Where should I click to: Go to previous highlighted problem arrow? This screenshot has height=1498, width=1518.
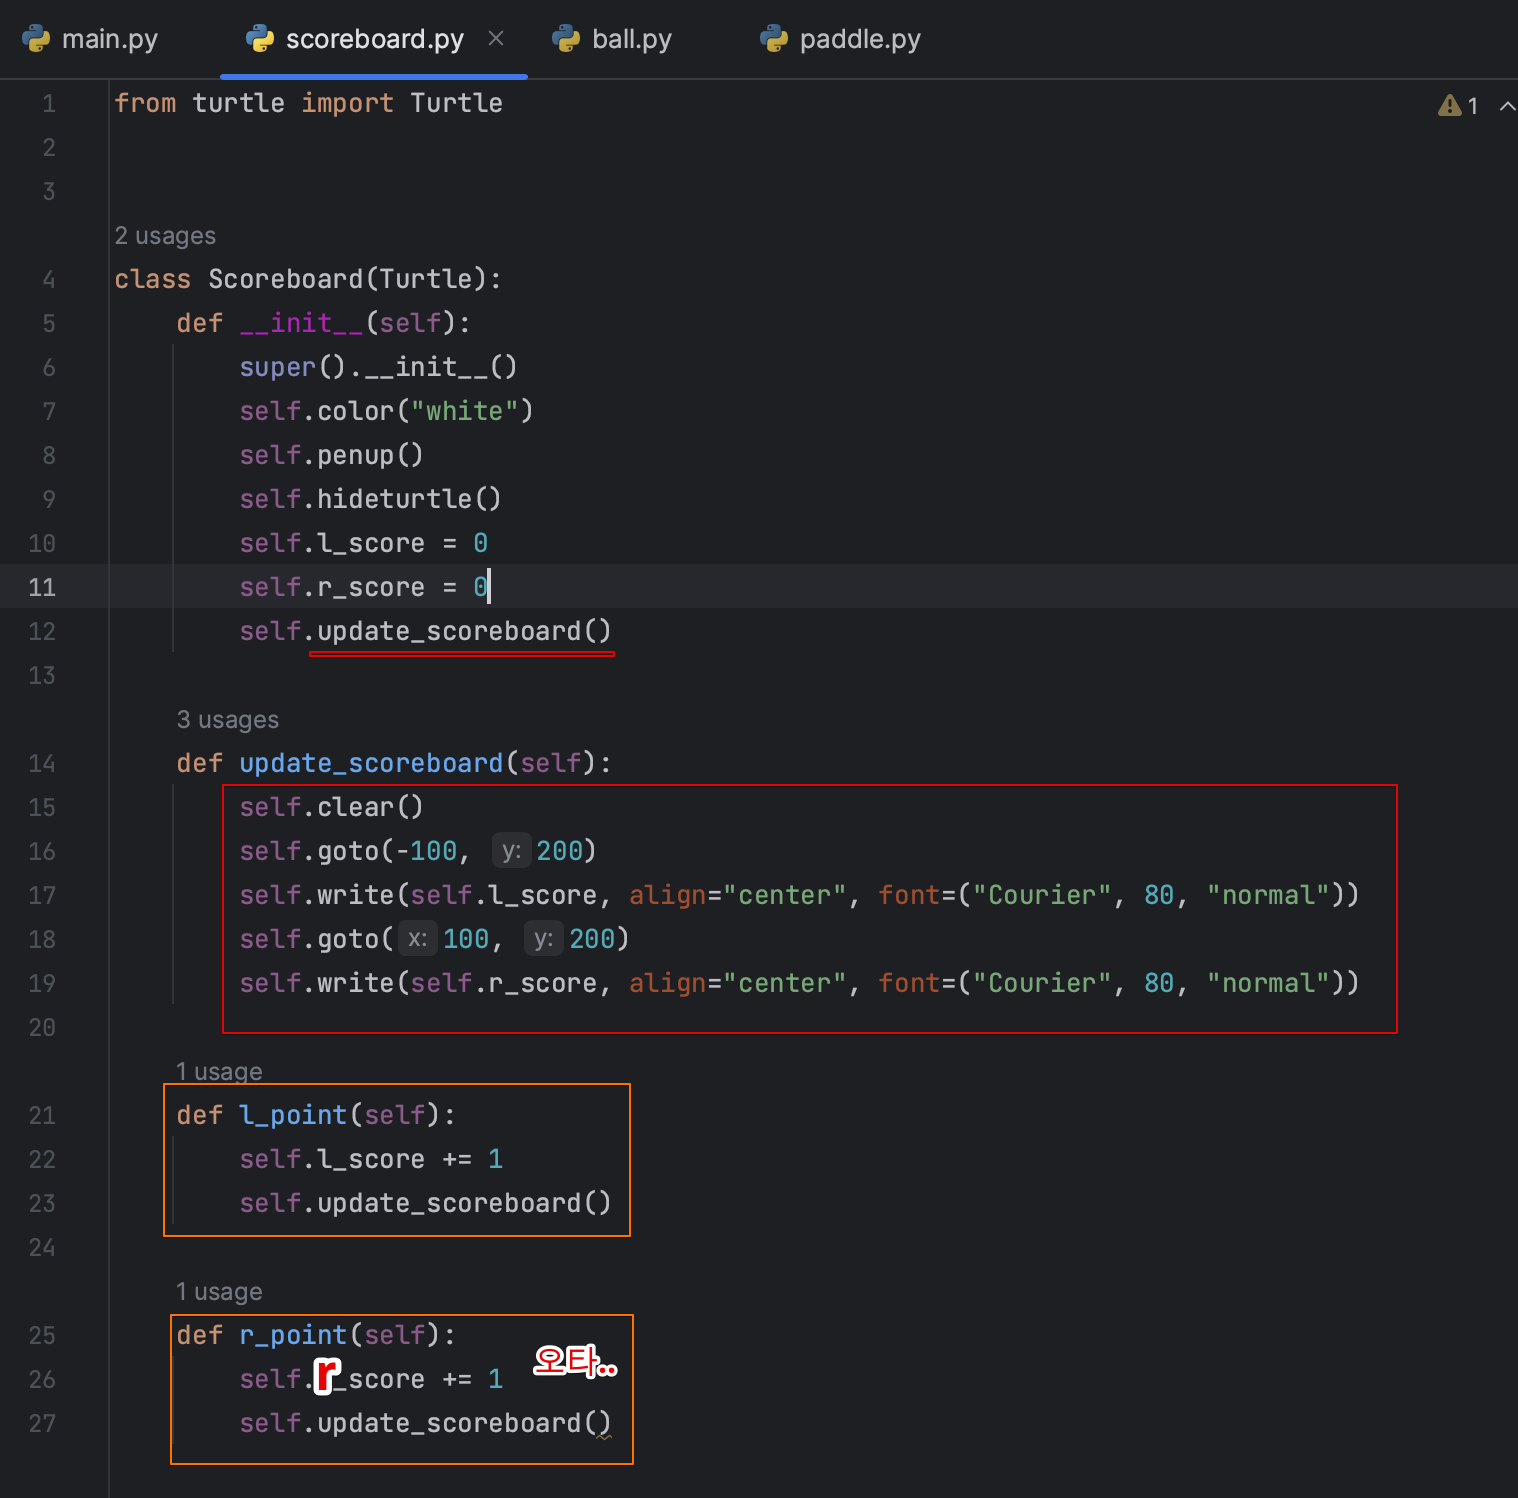click(1507, 105)
